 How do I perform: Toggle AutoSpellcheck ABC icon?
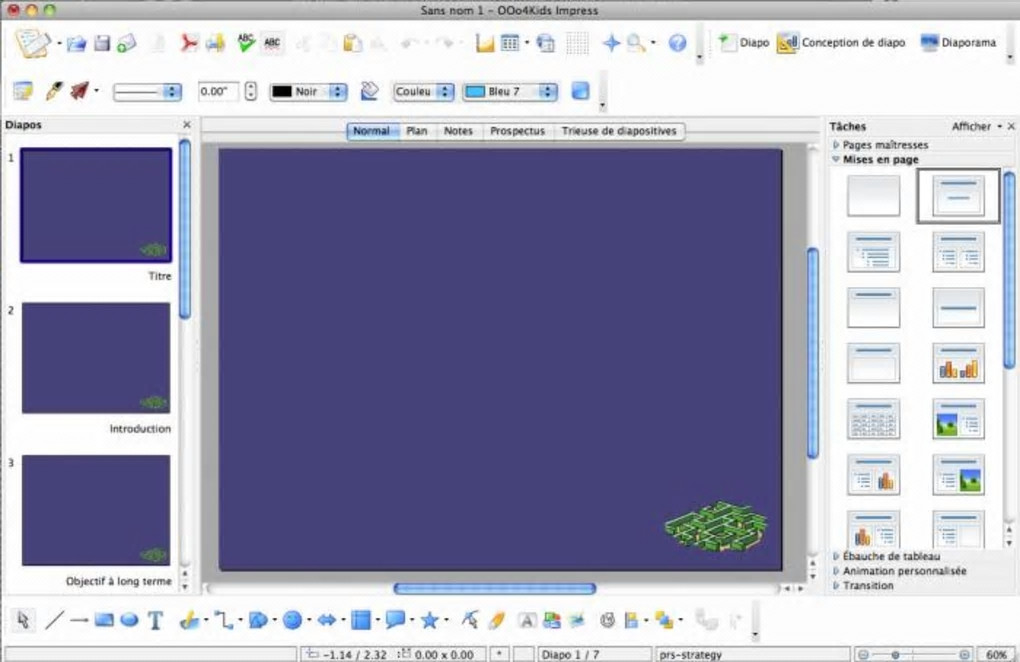(x=272, y=43)
